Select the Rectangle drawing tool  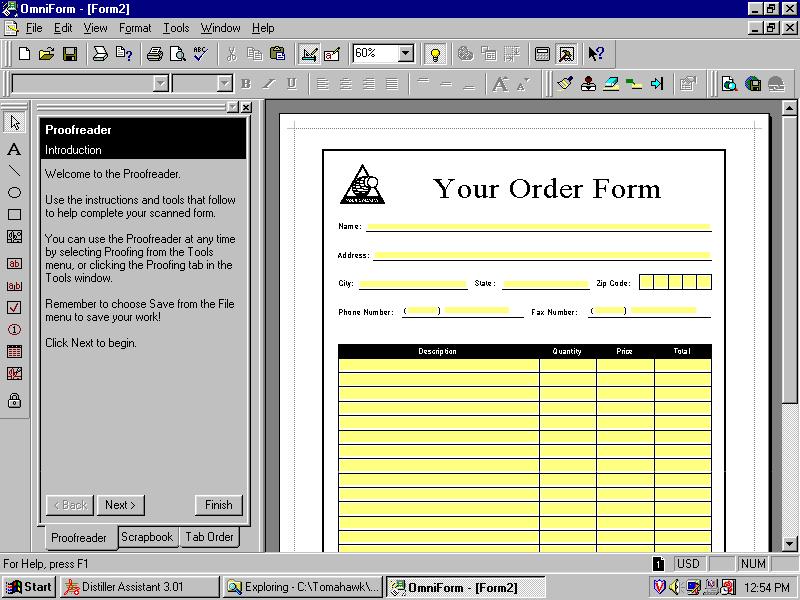point(14,215)
